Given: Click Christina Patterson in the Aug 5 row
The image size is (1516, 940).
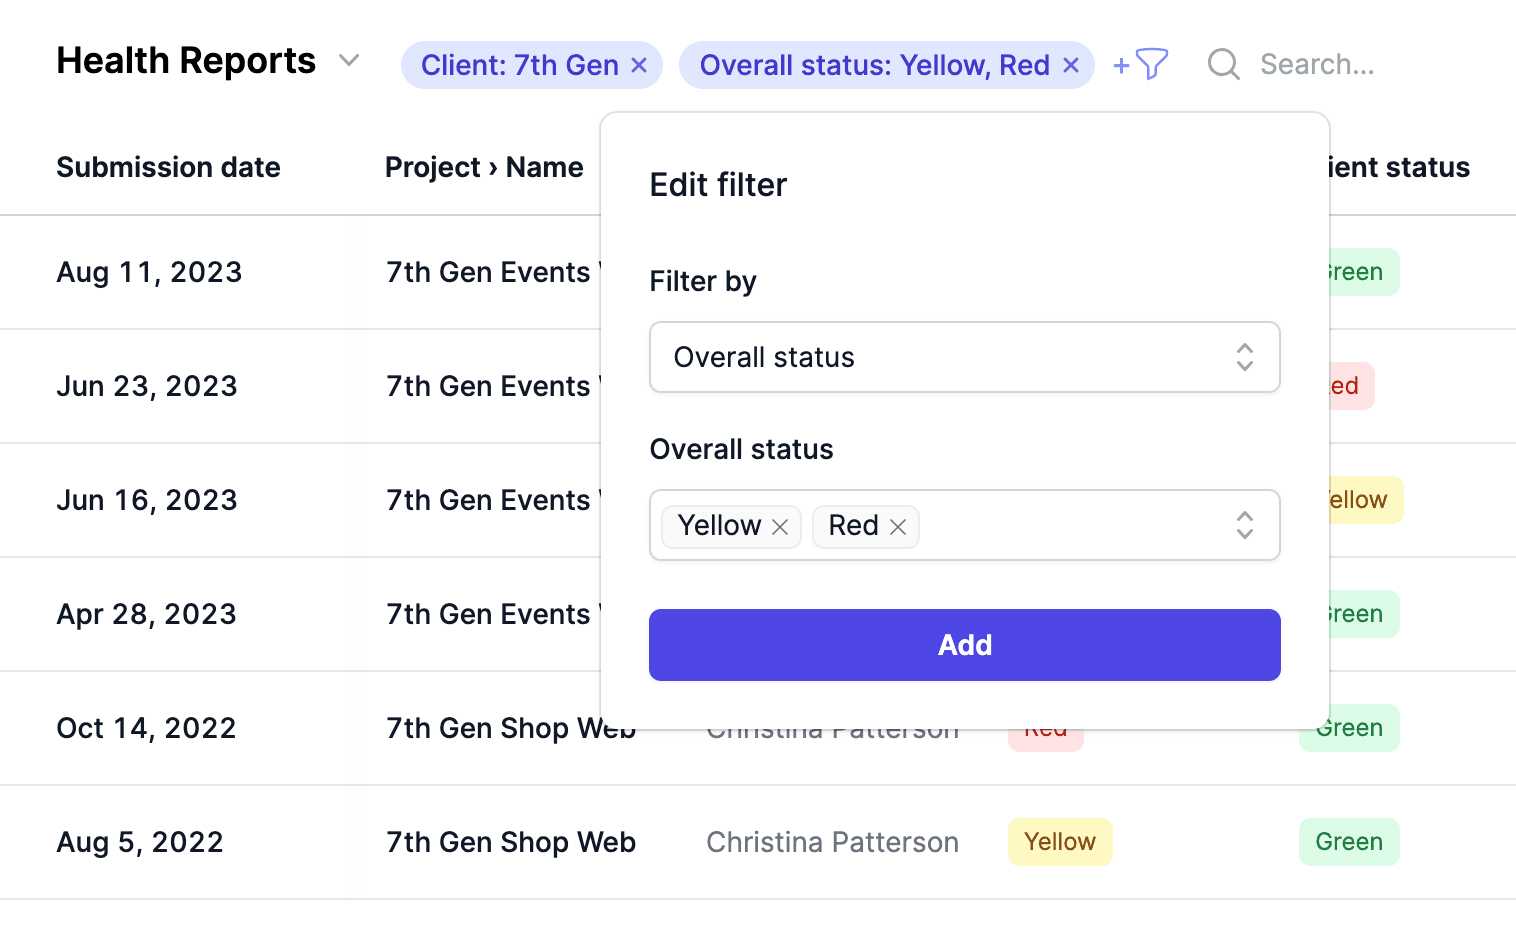Looking at the screenshot, I should (832, 842).
